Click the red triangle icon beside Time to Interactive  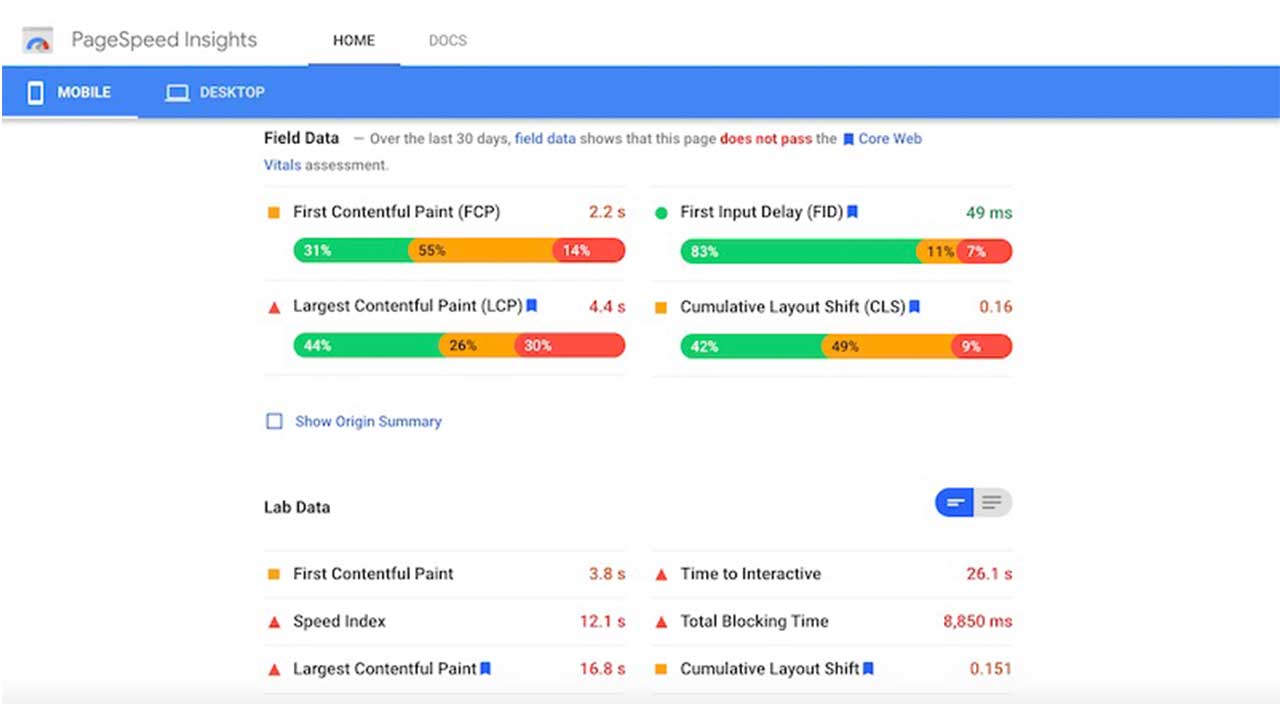[x=661, y=575]
